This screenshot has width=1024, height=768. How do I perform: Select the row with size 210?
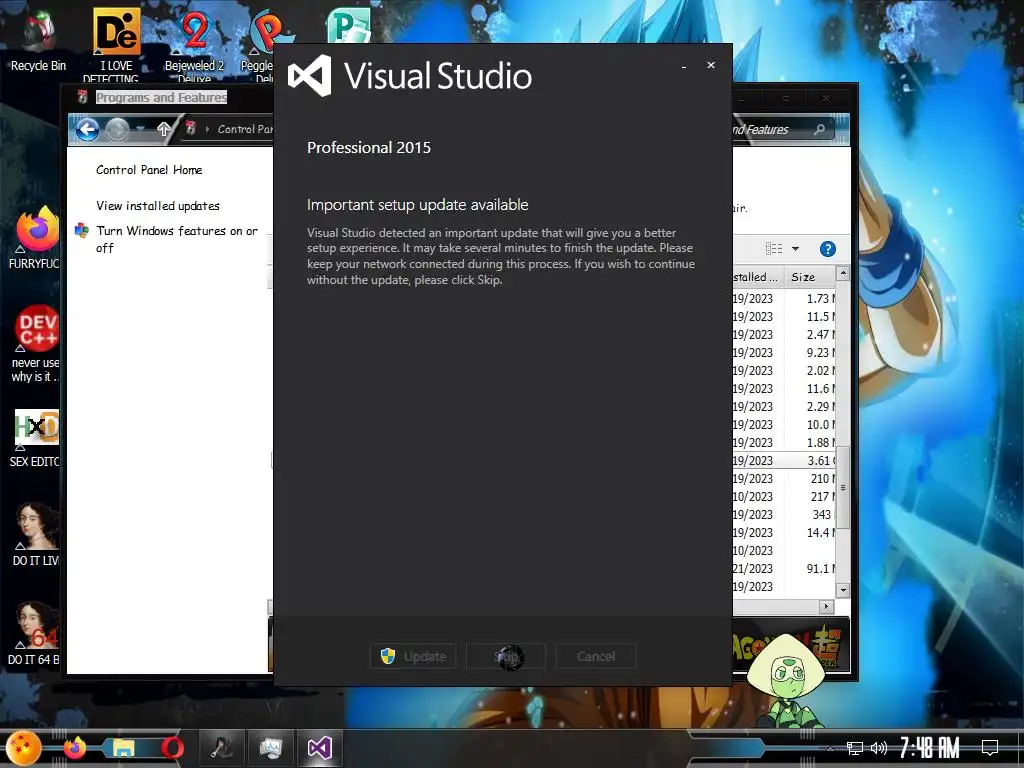click(784, 479)
